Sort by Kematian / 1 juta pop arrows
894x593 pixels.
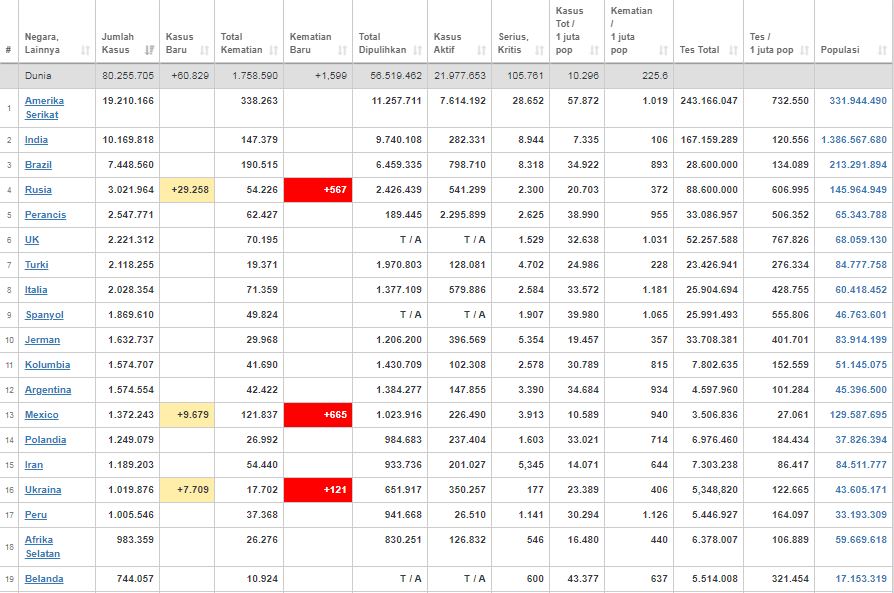click(664, 50)
